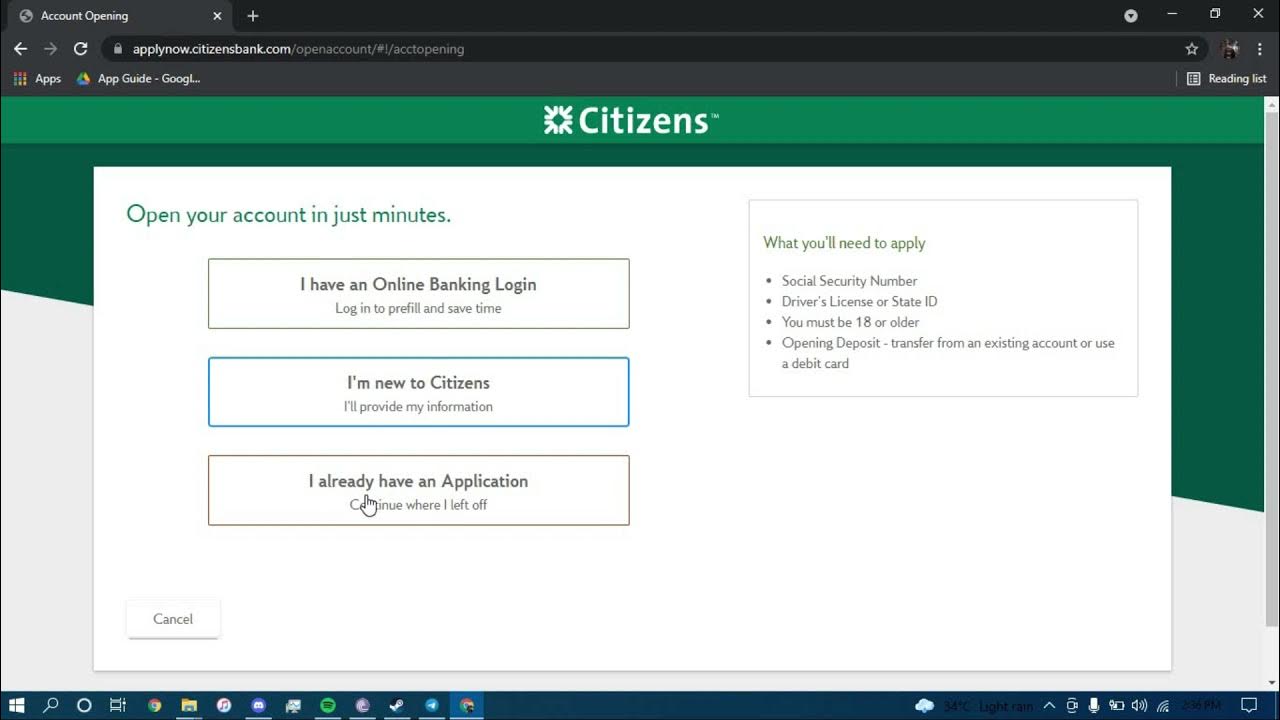Click the address bar URL field
The width and height of the screenshot is (1280, 720).
(x=640, y=48)
